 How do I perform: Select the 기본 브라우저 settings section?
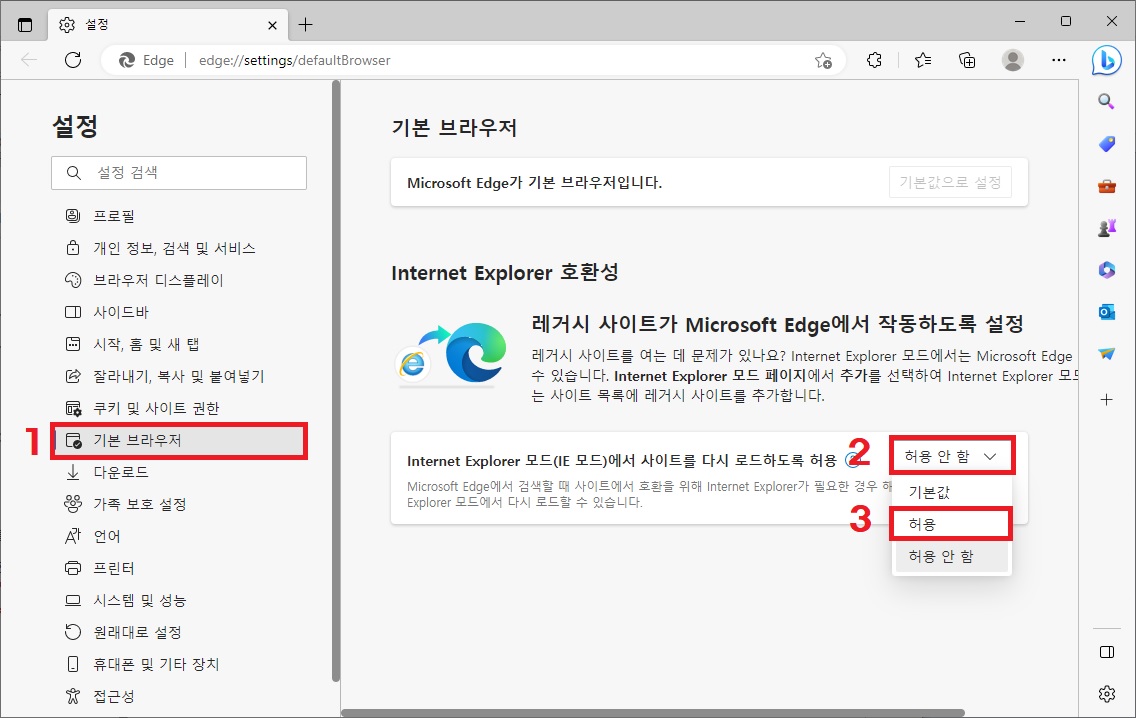click(179, 441)
